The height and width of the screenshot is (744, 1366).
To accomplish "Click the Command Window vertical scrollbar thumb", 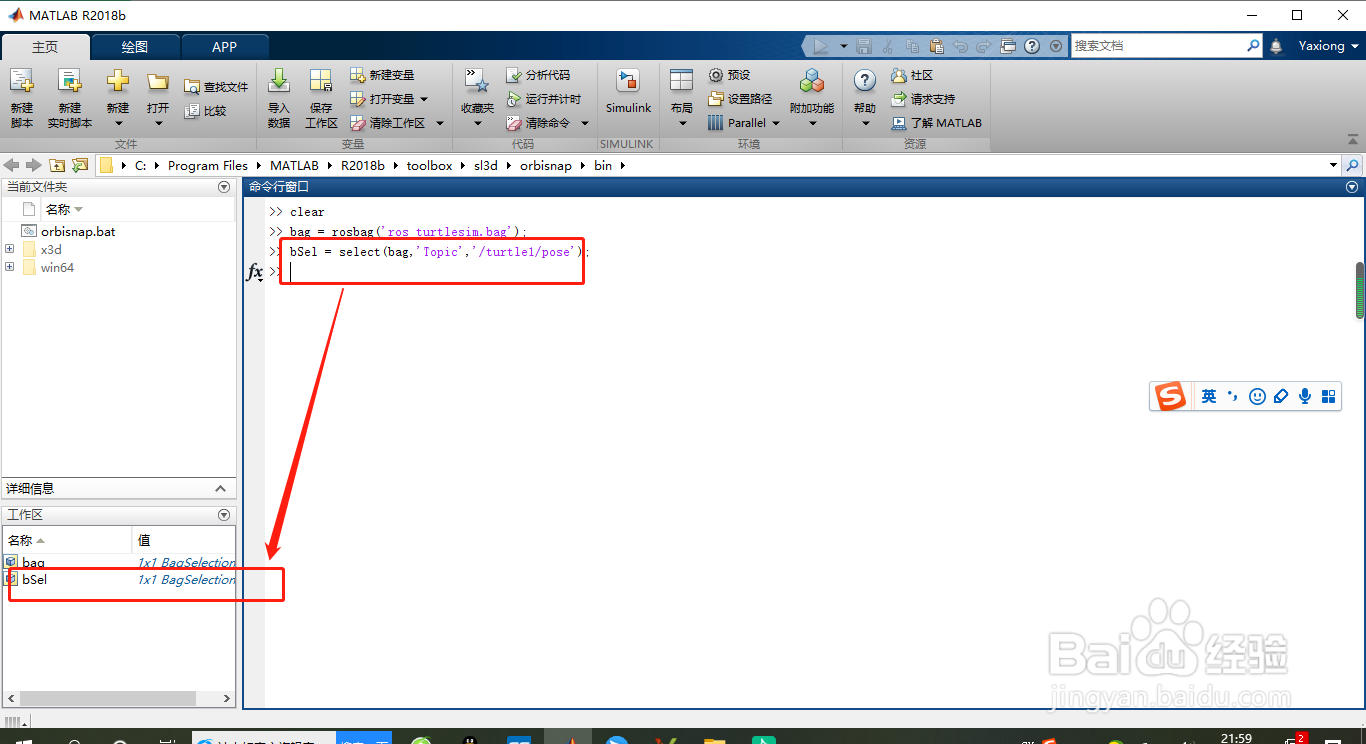I will pyautogui.click(x=1360, y=290).
